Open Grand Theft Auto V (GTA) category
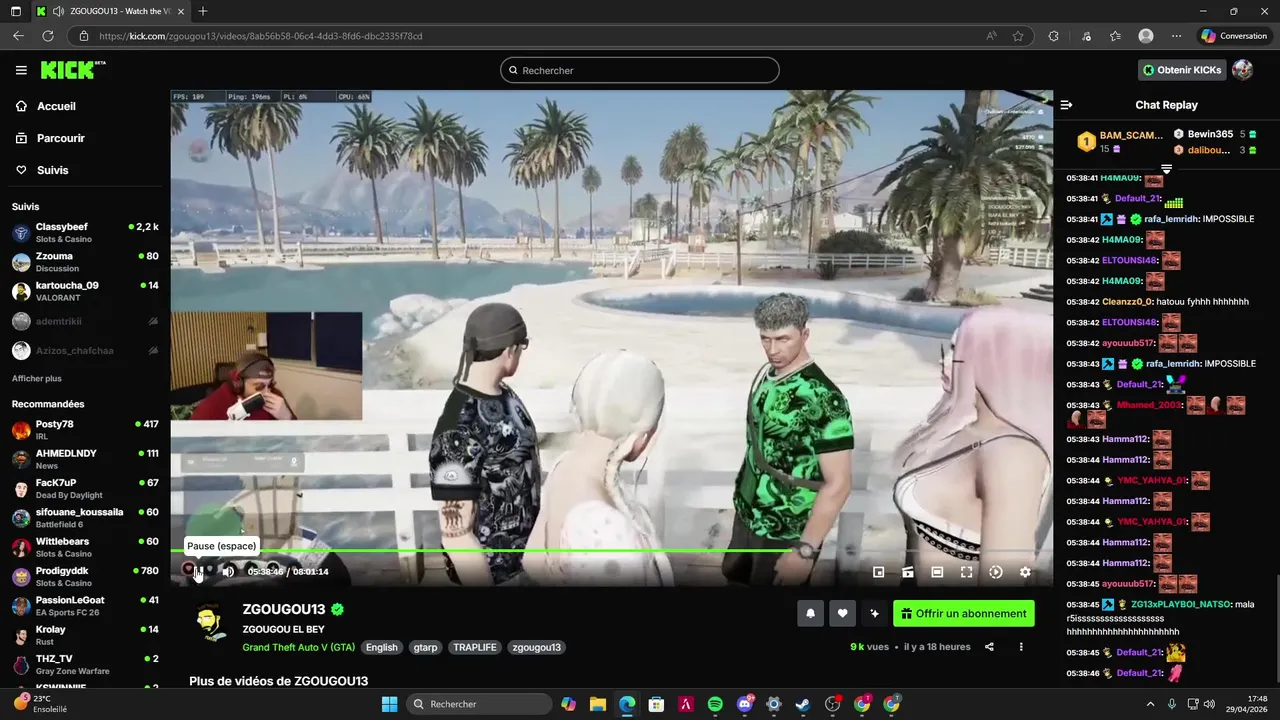This screenshot has width=1280, height=720. click(x=299, y=647)
